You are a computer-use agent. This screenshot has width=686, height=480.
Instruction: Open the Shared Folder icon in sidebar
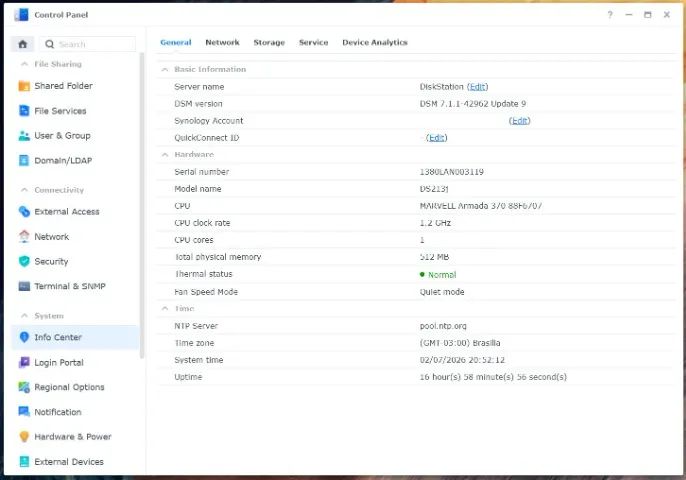click(x=24, y=86)
